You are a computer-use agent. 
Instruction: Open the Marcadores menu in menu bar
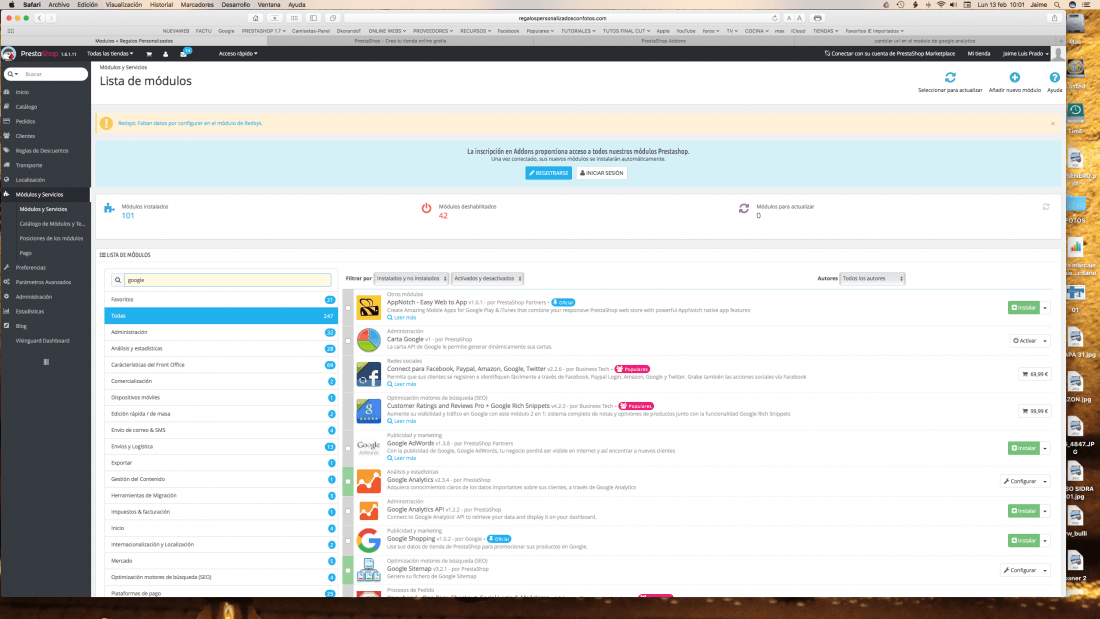197,5
